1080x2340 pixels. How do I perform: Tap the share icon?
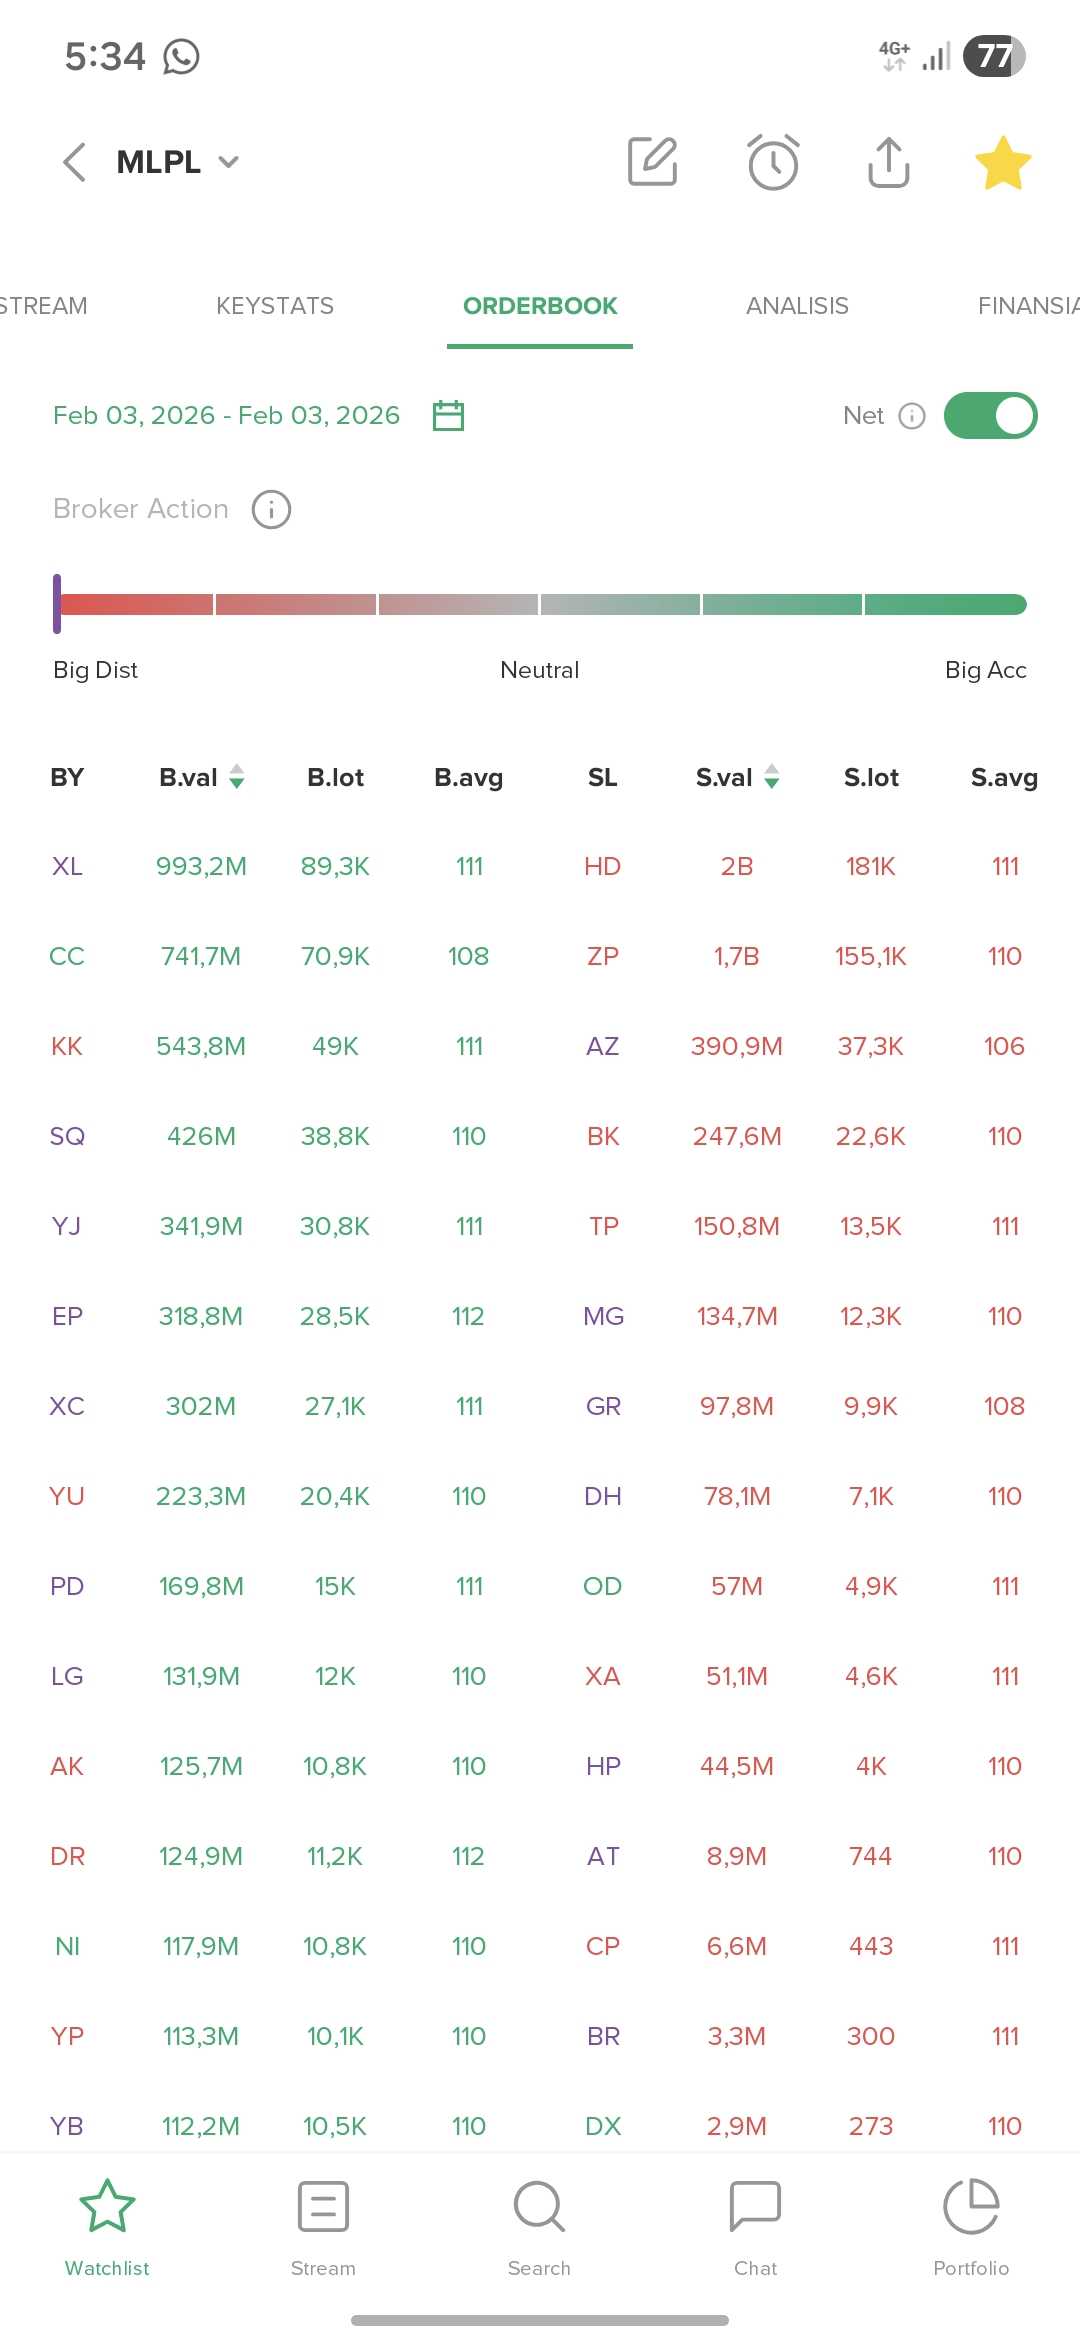(888, 162)
